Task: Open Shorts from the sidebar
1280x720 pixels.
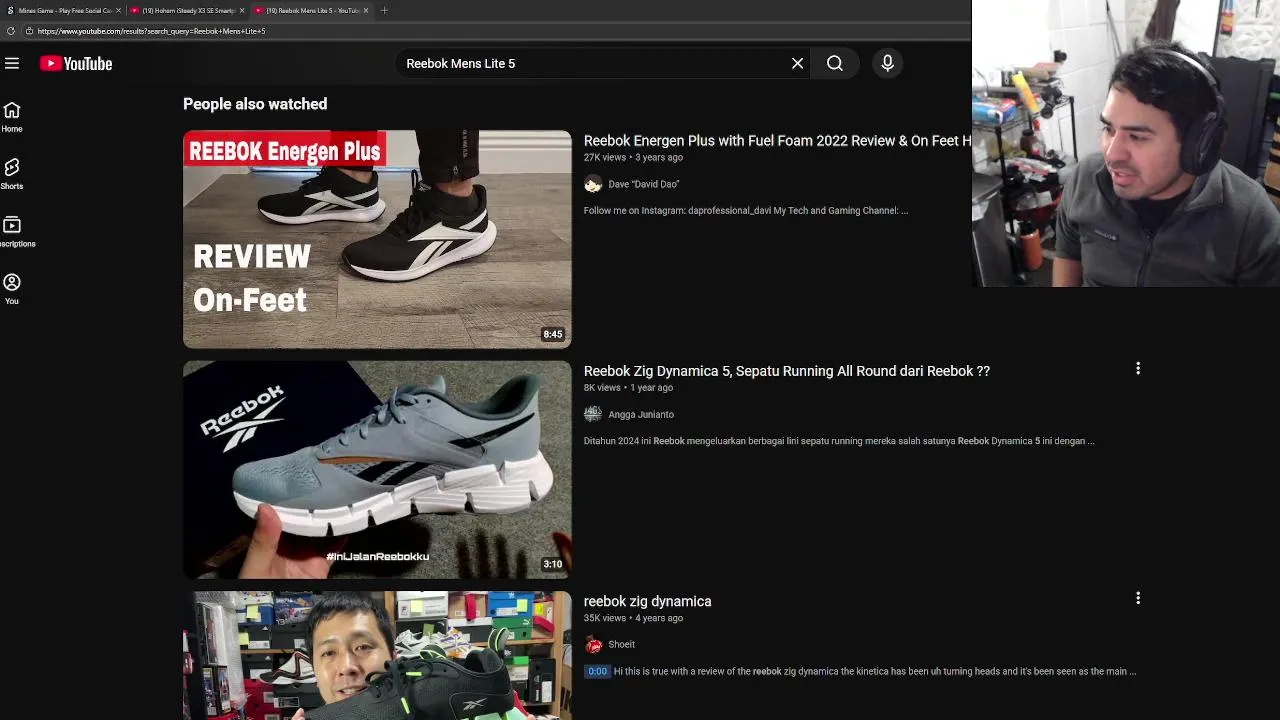Action: pyautogui.click(x=12, y=174)
